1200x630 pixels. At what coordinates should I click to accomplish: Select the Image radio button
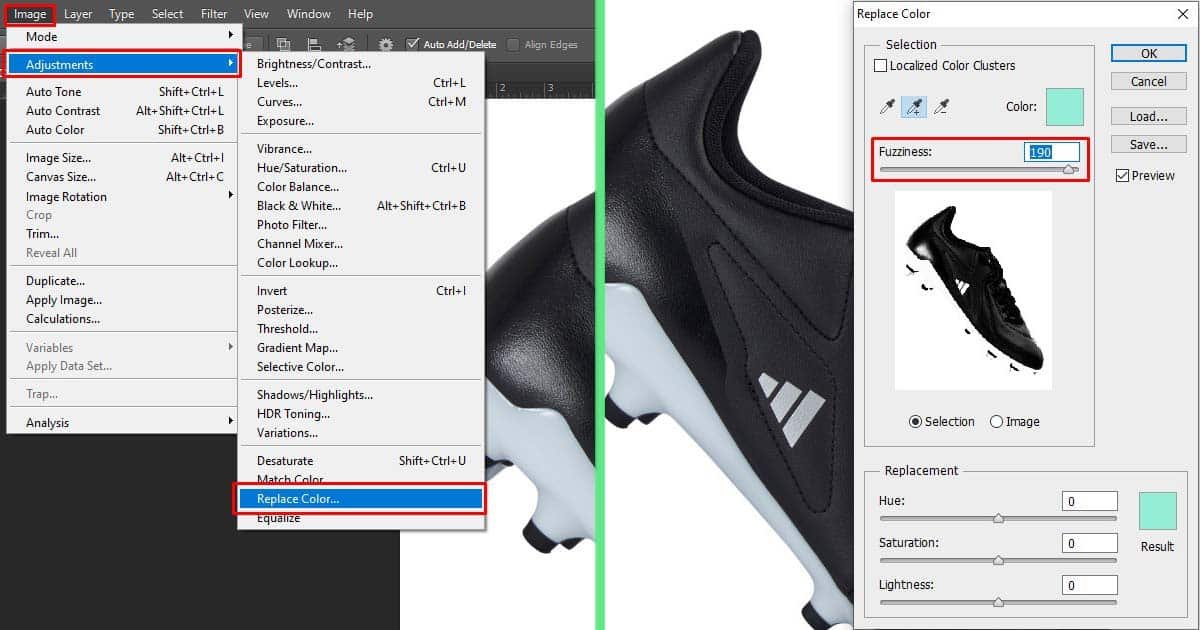pos(999,421)
